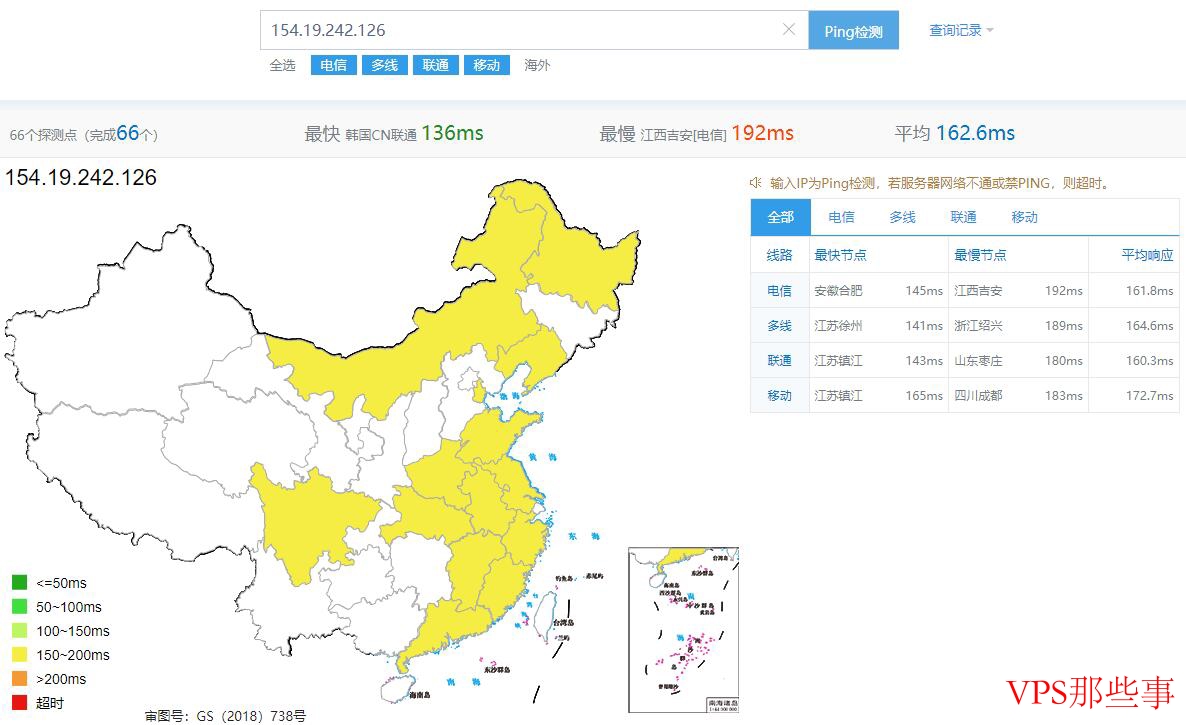Click the 安徽合肥 fastest node cell

click(x=838, y=290)
